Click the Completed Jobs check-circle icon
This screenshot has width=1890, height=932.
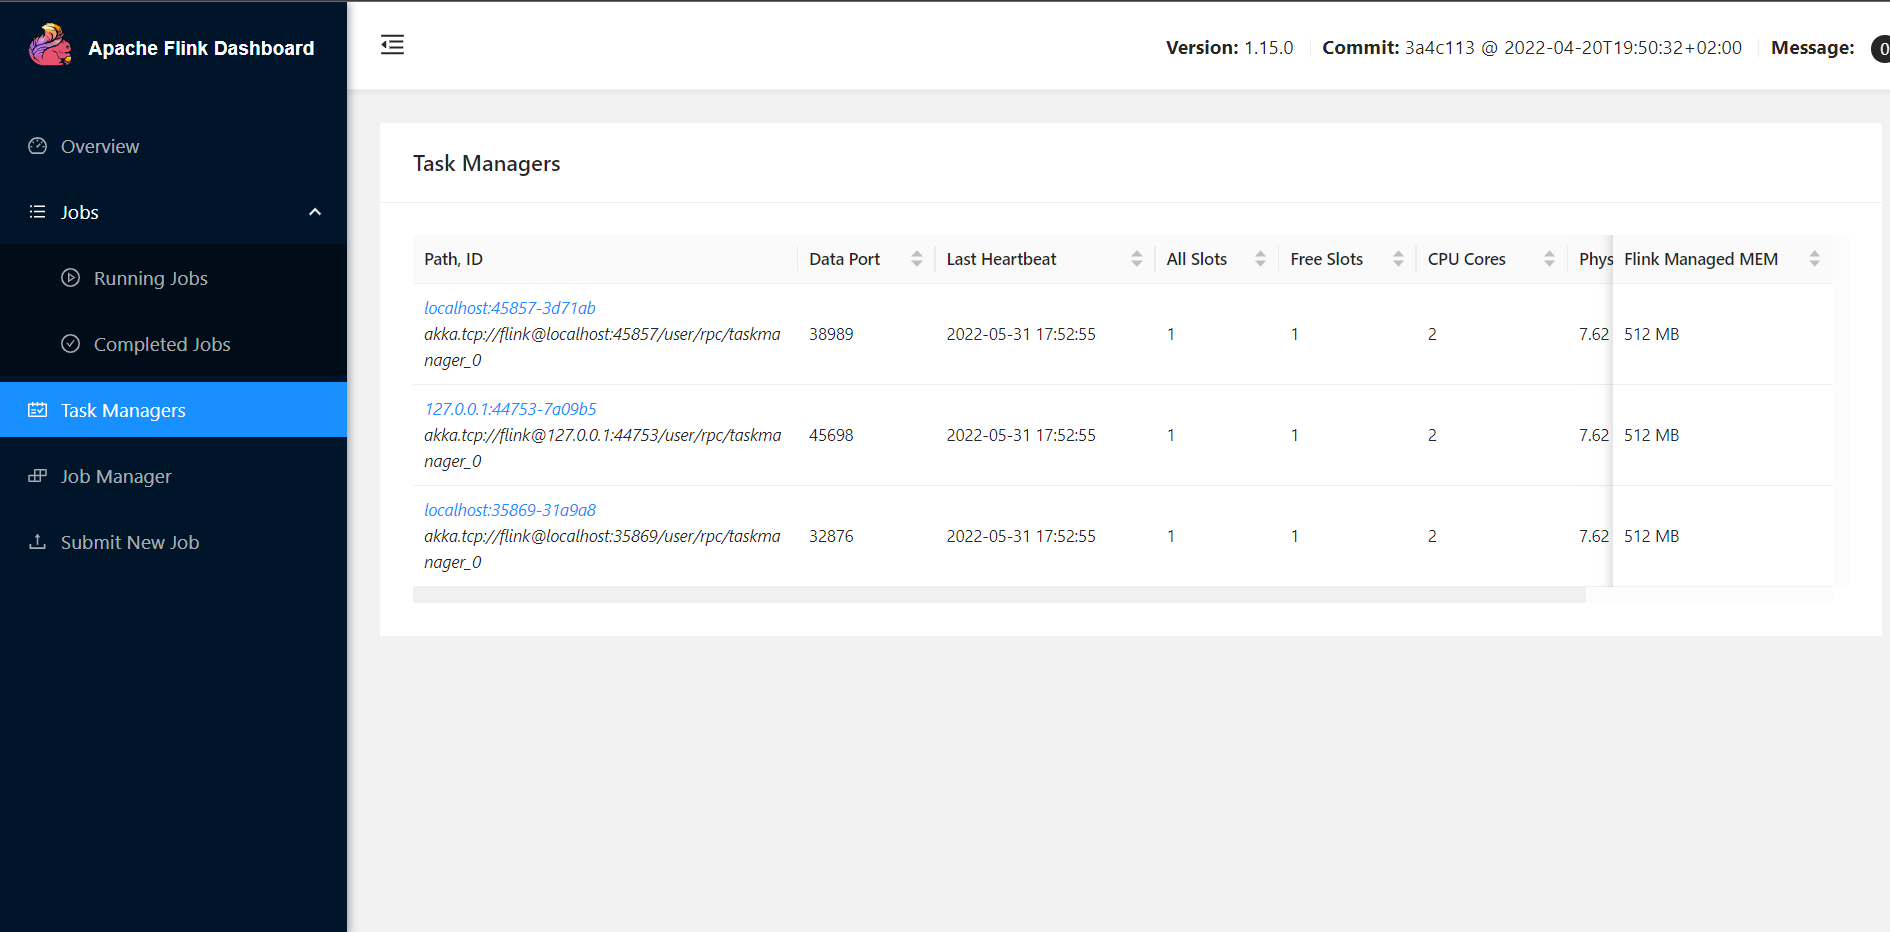tap(70, 344)
